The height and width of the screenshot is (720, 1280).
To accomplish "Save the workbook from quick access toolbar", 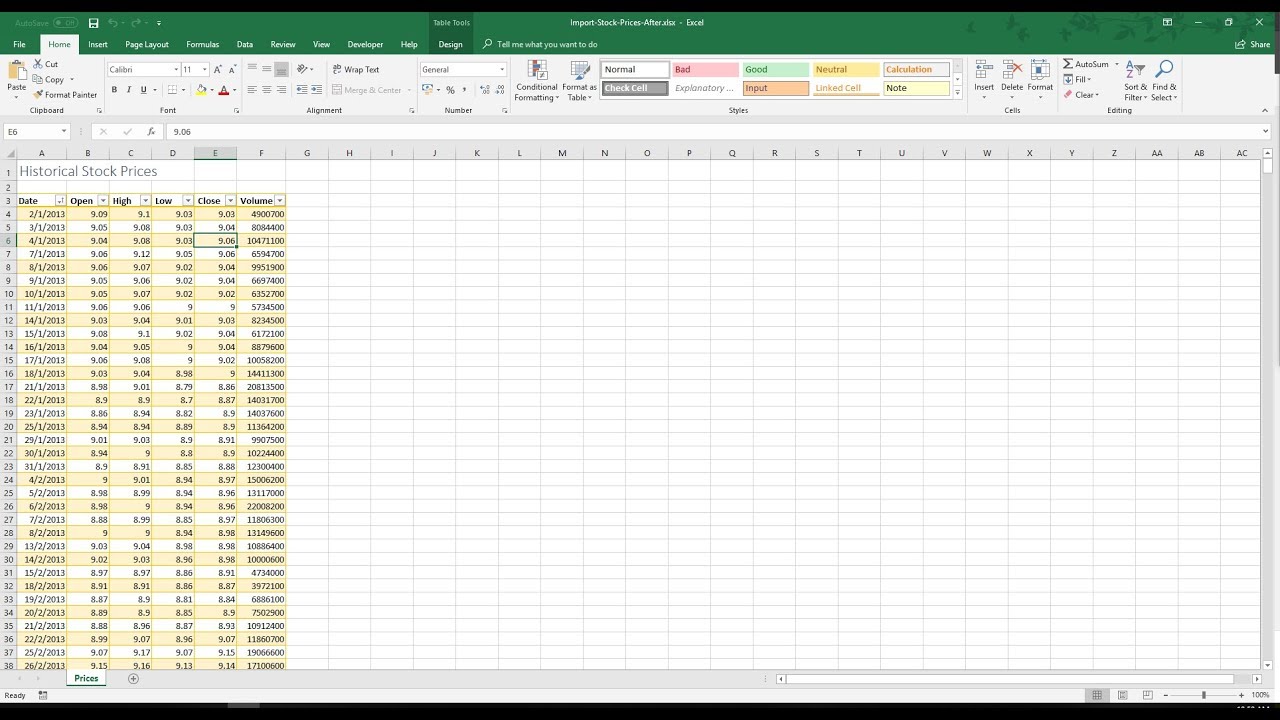I will 93,22.
